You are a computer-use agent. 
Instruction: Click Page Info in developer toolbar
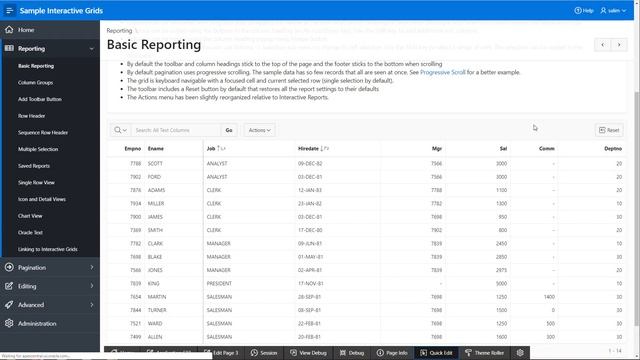pos(392,353)
